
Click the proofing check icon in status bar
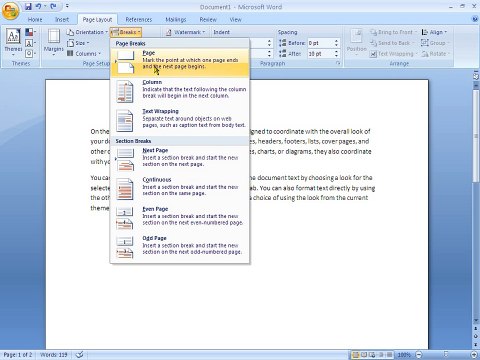(79, 355)
